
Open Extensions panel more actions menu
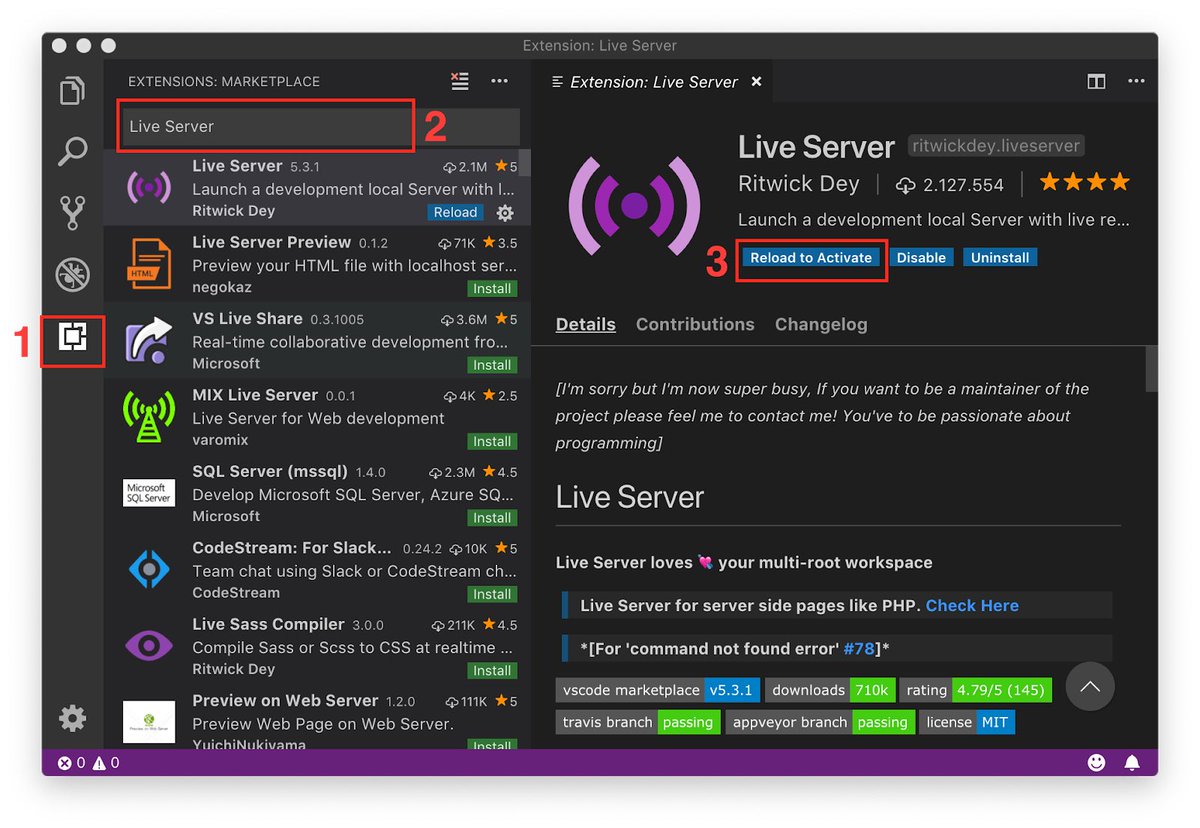tap(500, 81)
